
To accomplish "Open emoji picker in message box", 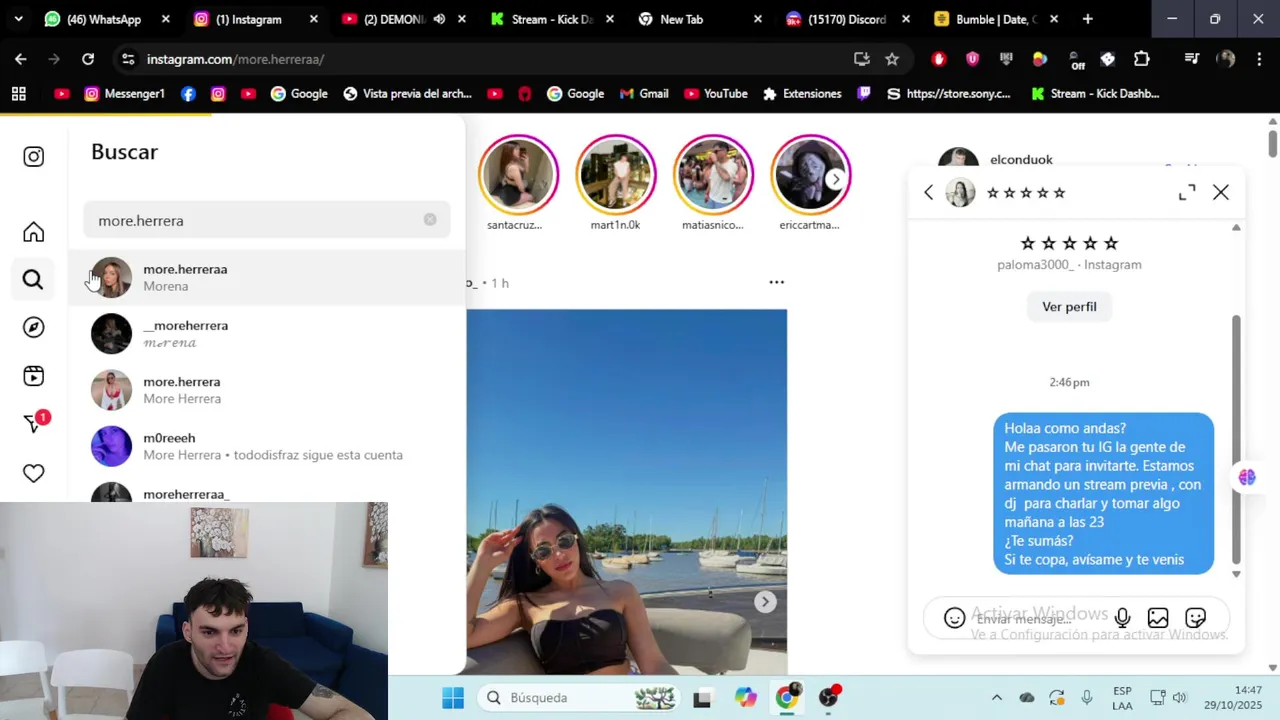I will [955, 618].
